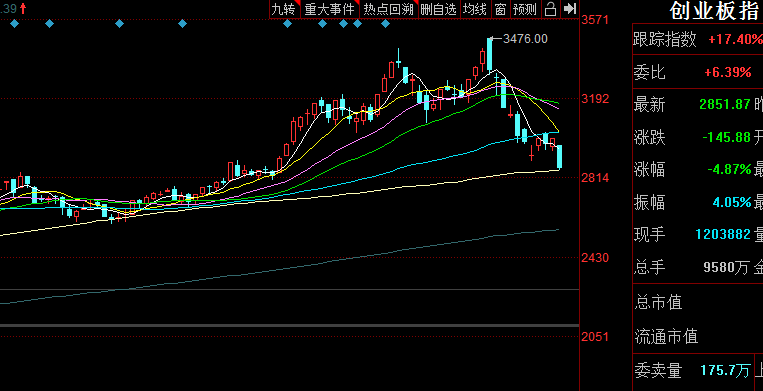Click the unlock padlock icon
Screen dimensions: 763x391
550,9
